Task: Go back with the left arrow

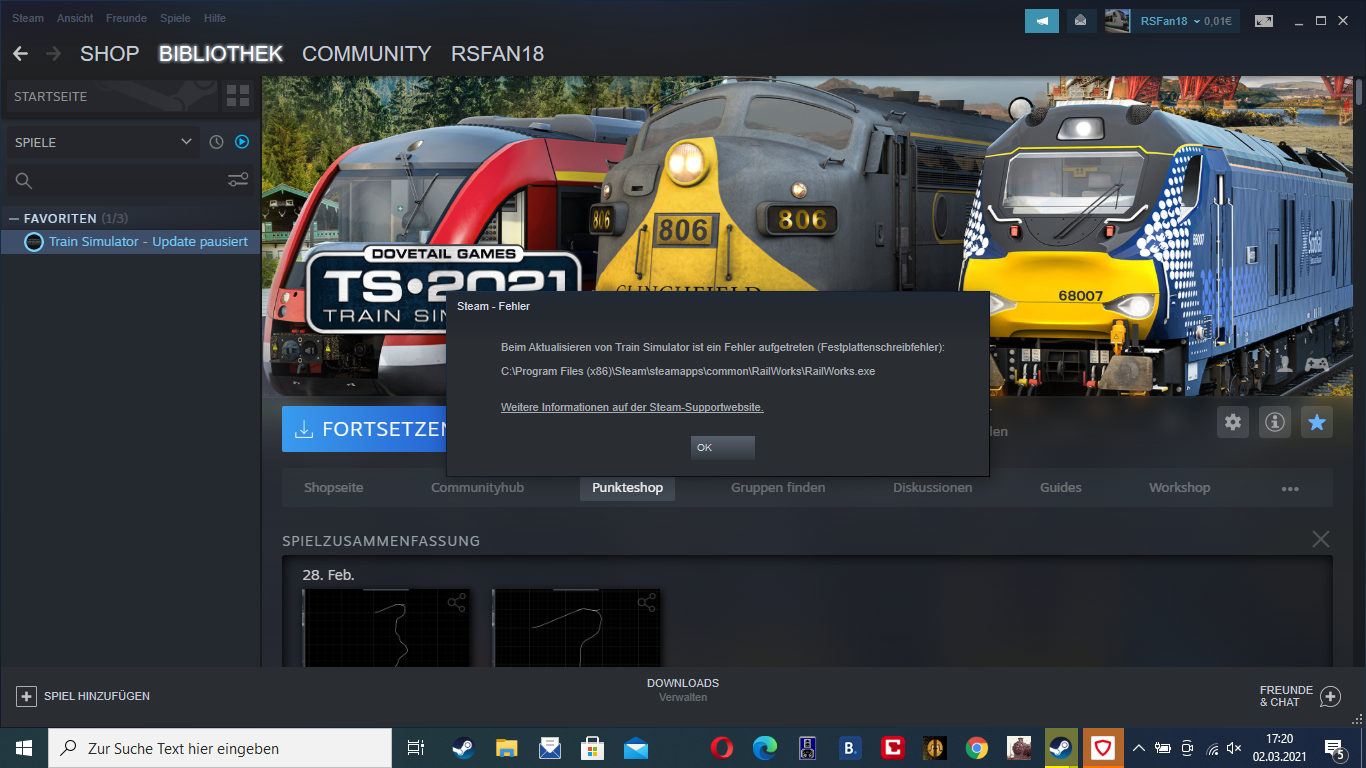Action: 20,54
